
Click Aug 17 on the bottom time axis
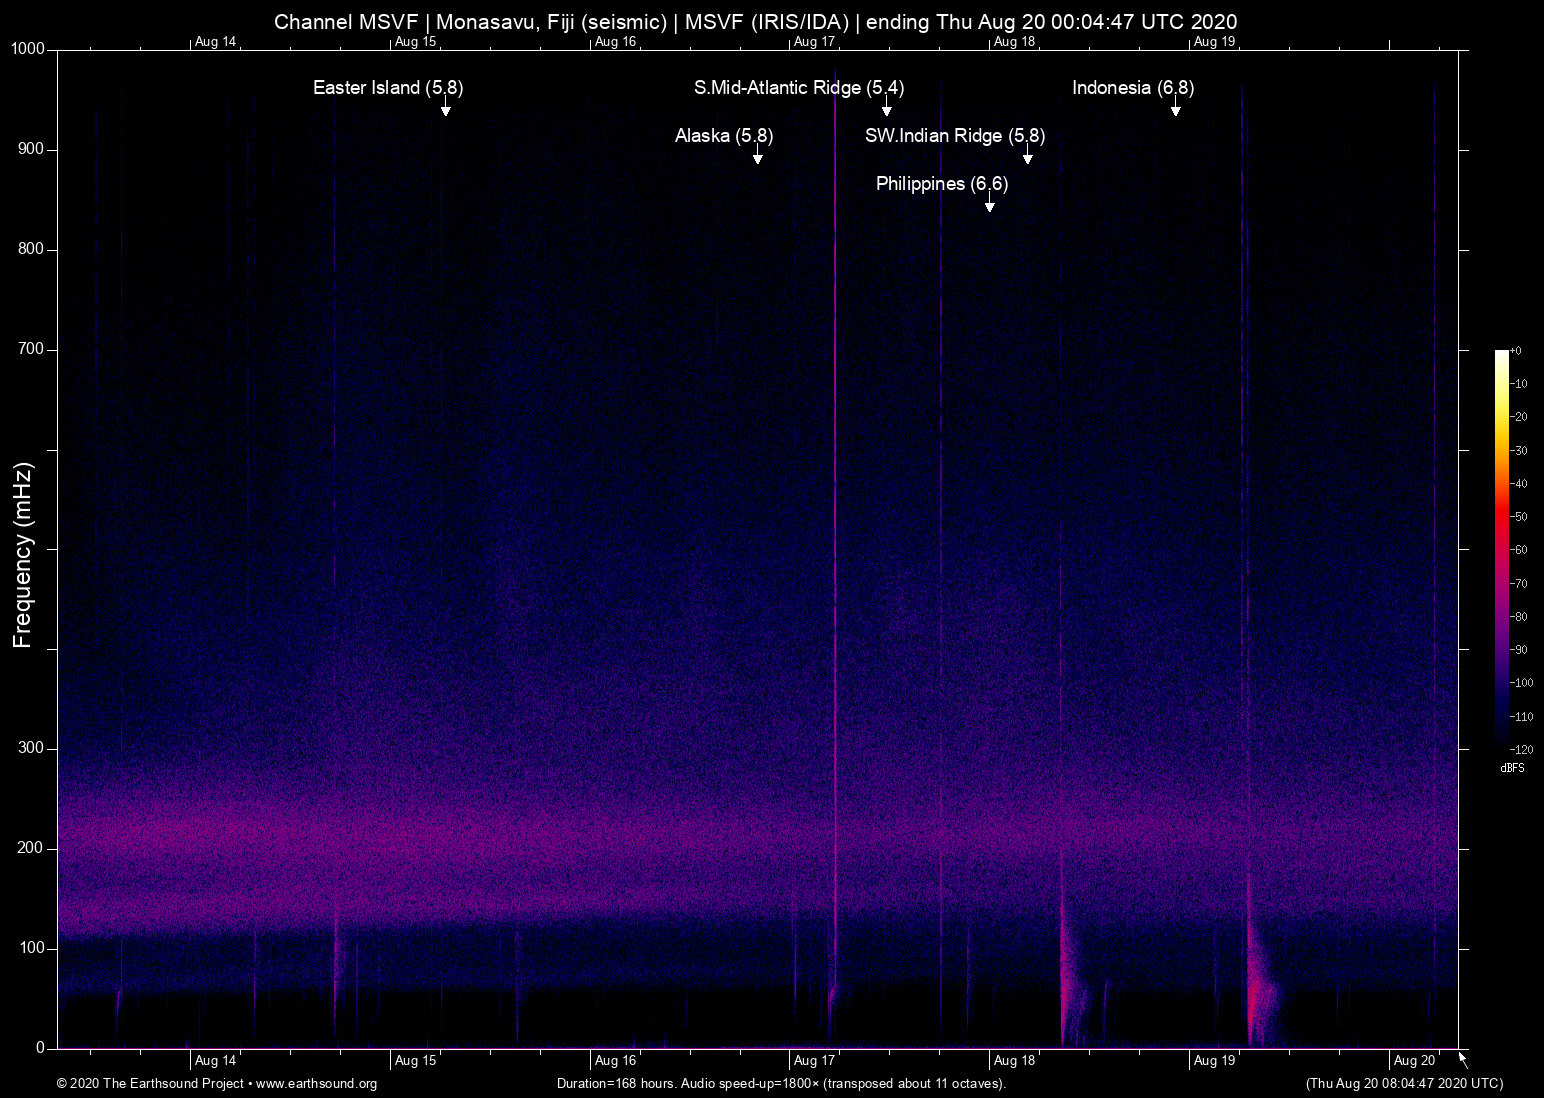[815, 1061]
